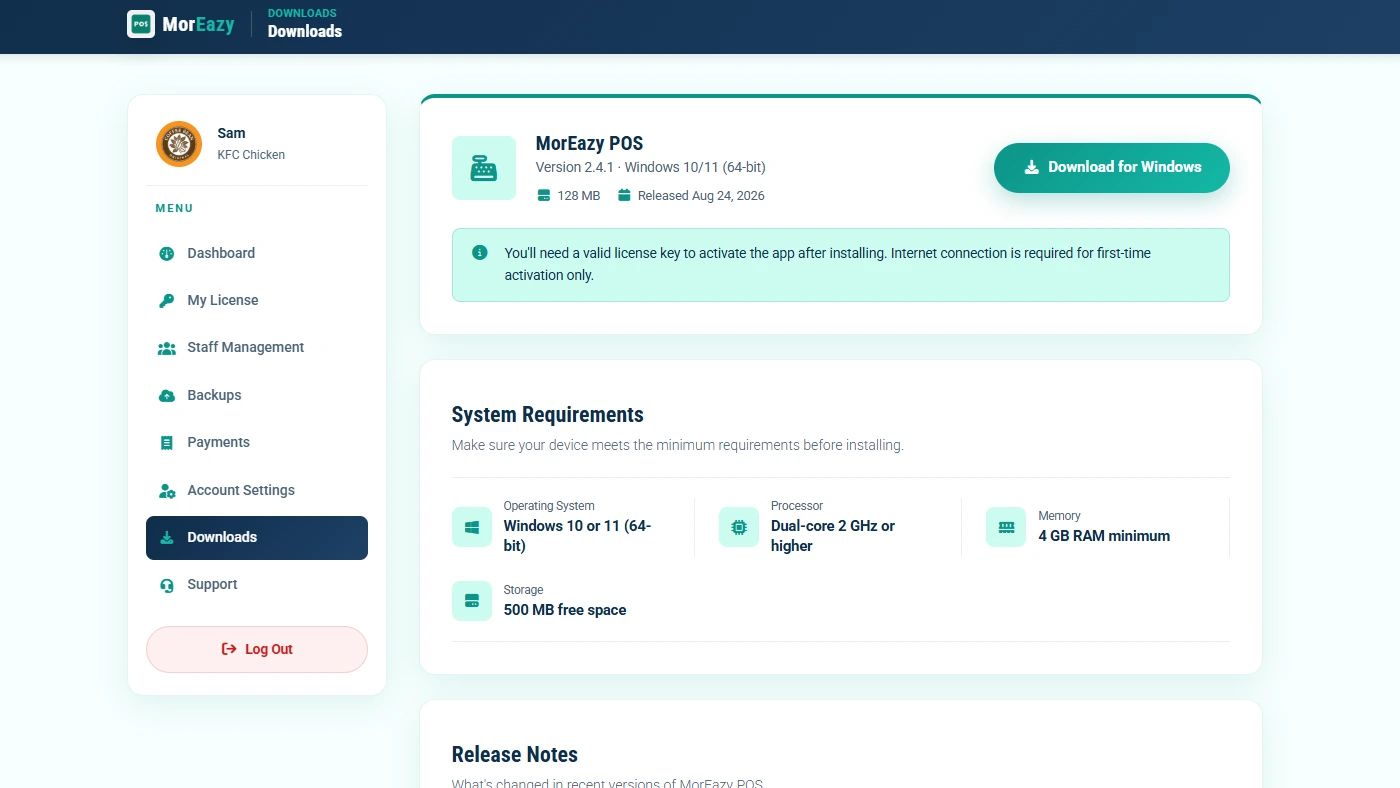Click the 500 MB free space text
The image size is (1400, 788).
tap(565, 610)
